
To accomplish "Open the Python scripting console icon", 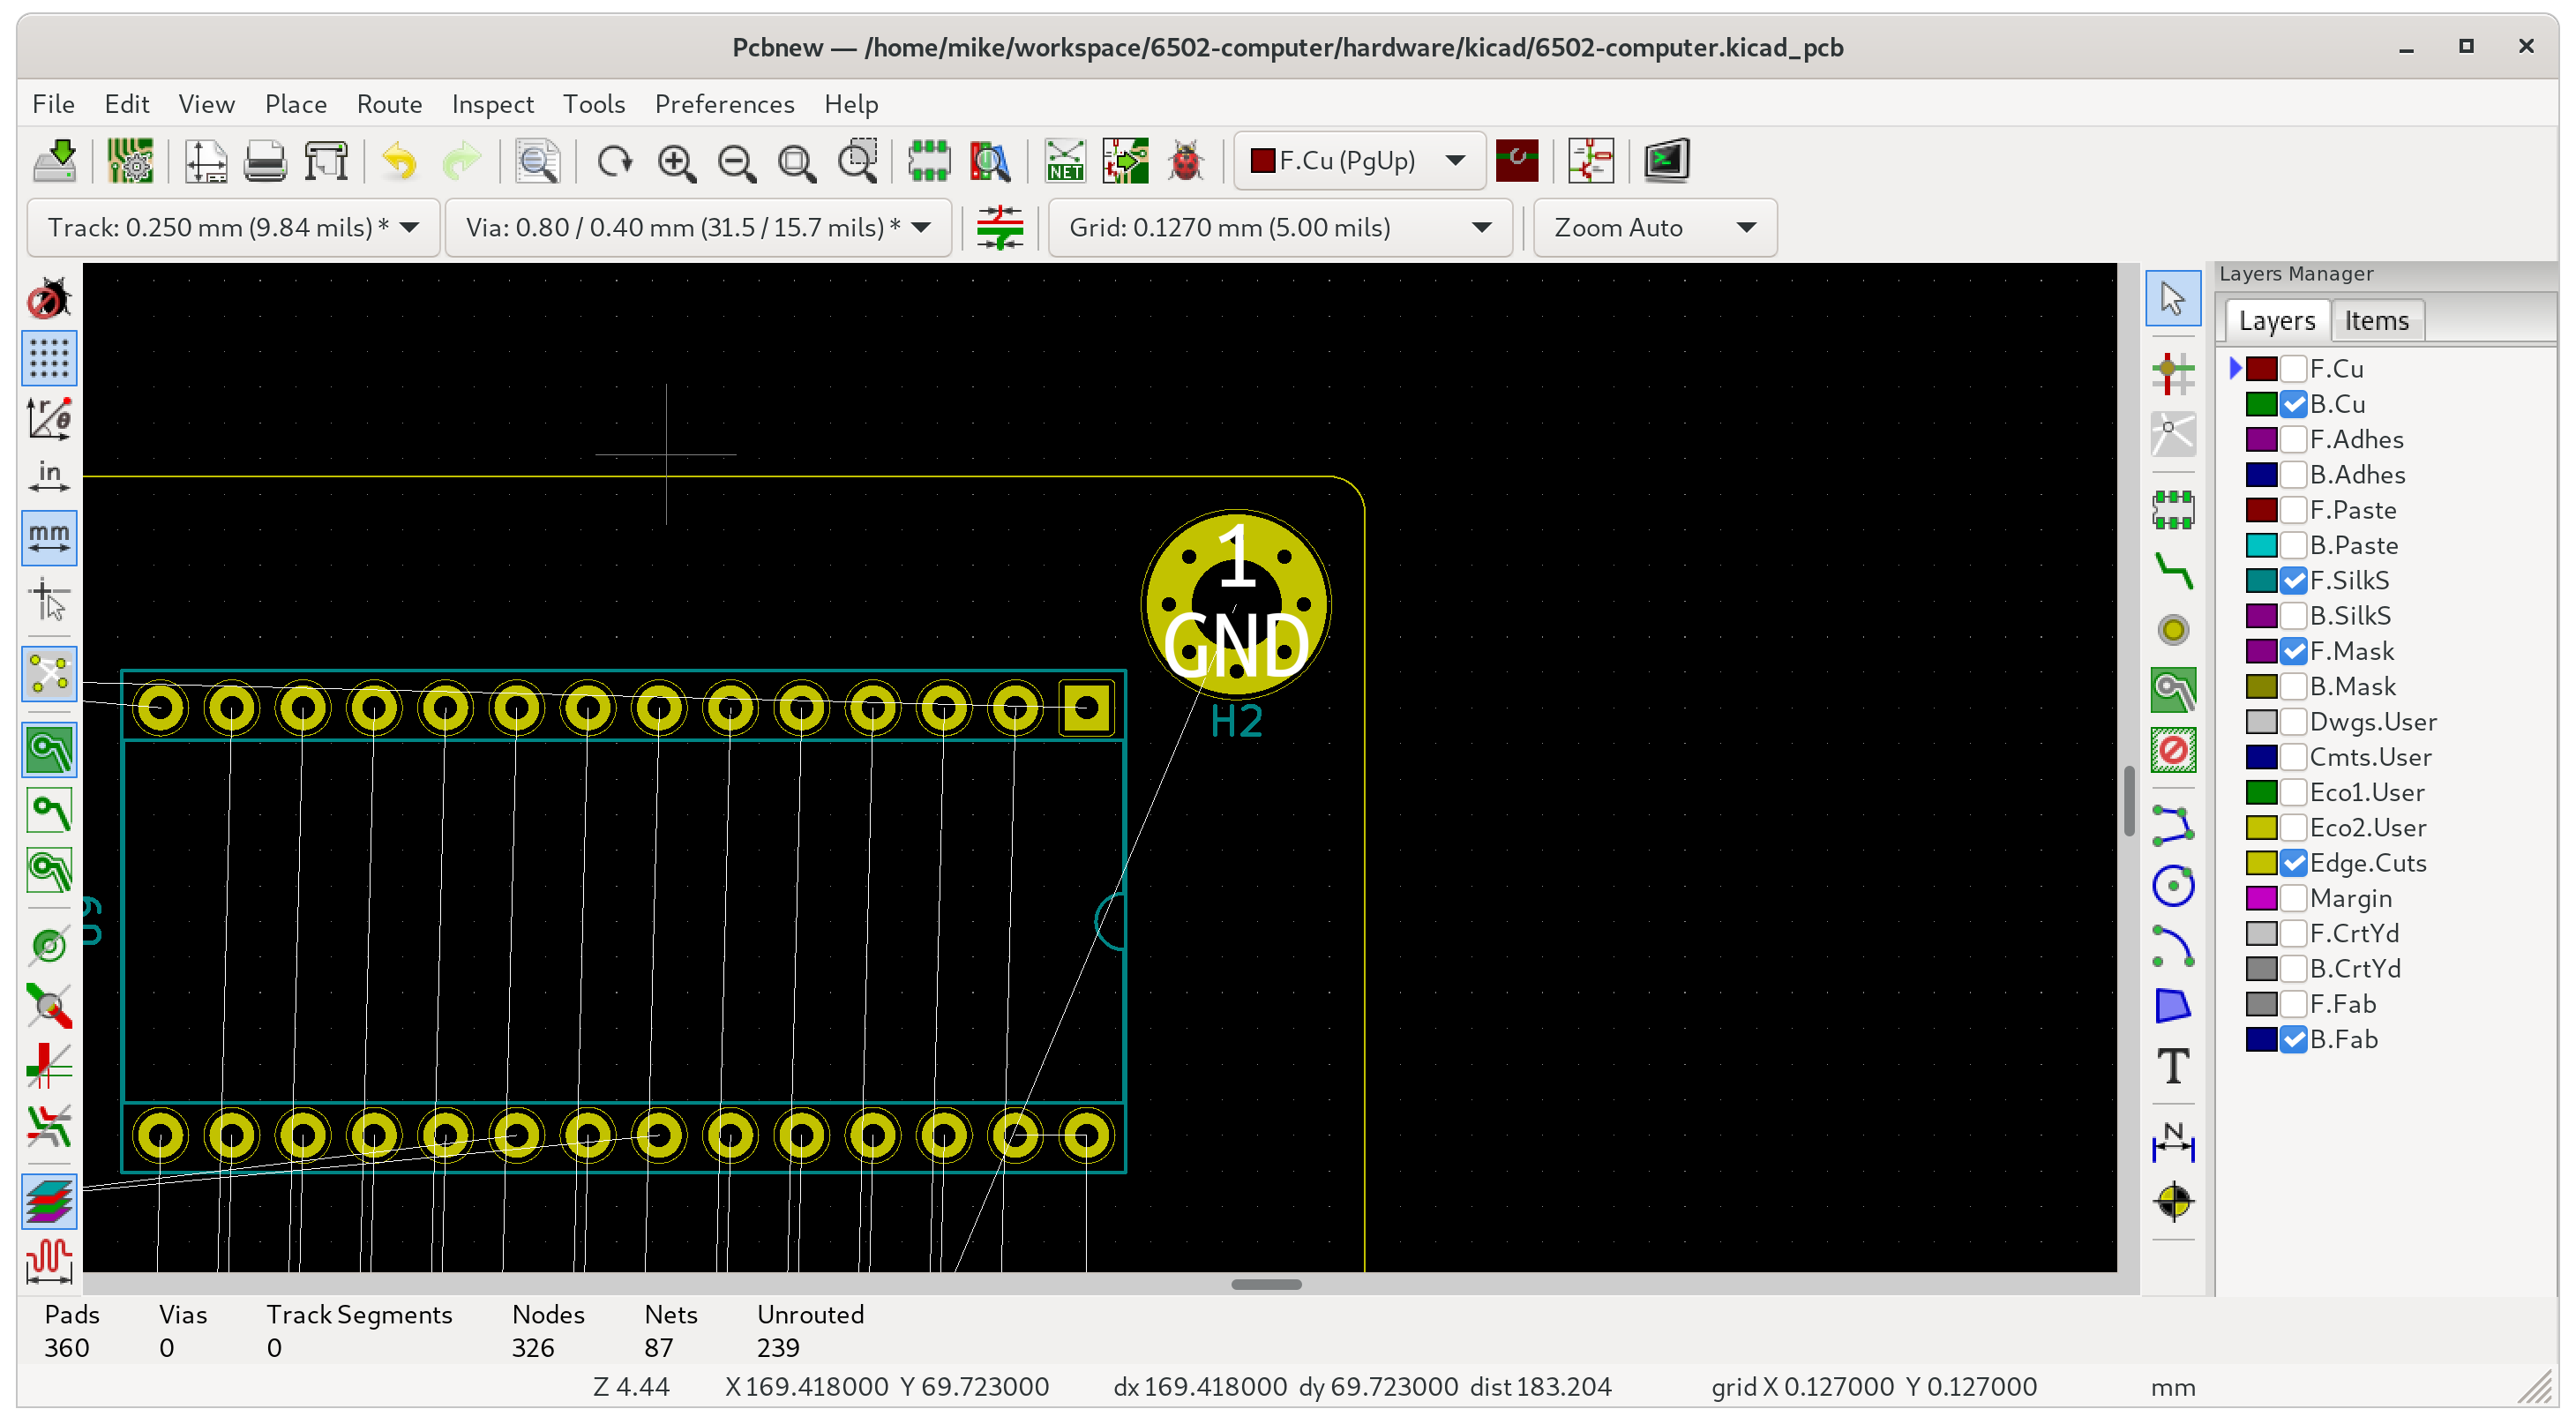I will tap(1666, 161).
